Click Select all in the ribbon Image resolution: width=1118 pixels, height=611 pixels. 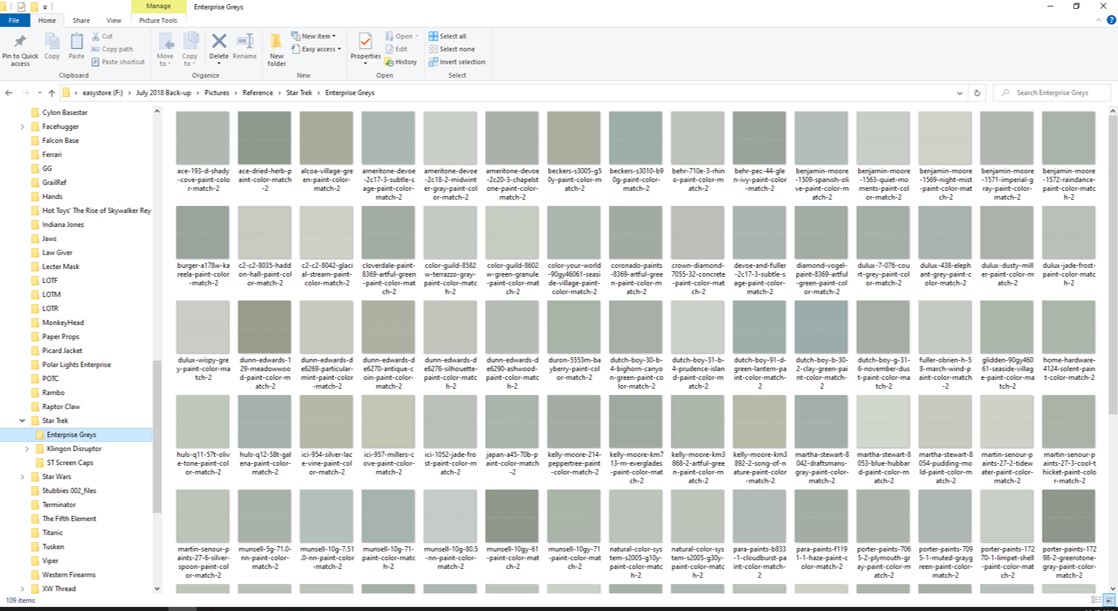coord(448,36)
